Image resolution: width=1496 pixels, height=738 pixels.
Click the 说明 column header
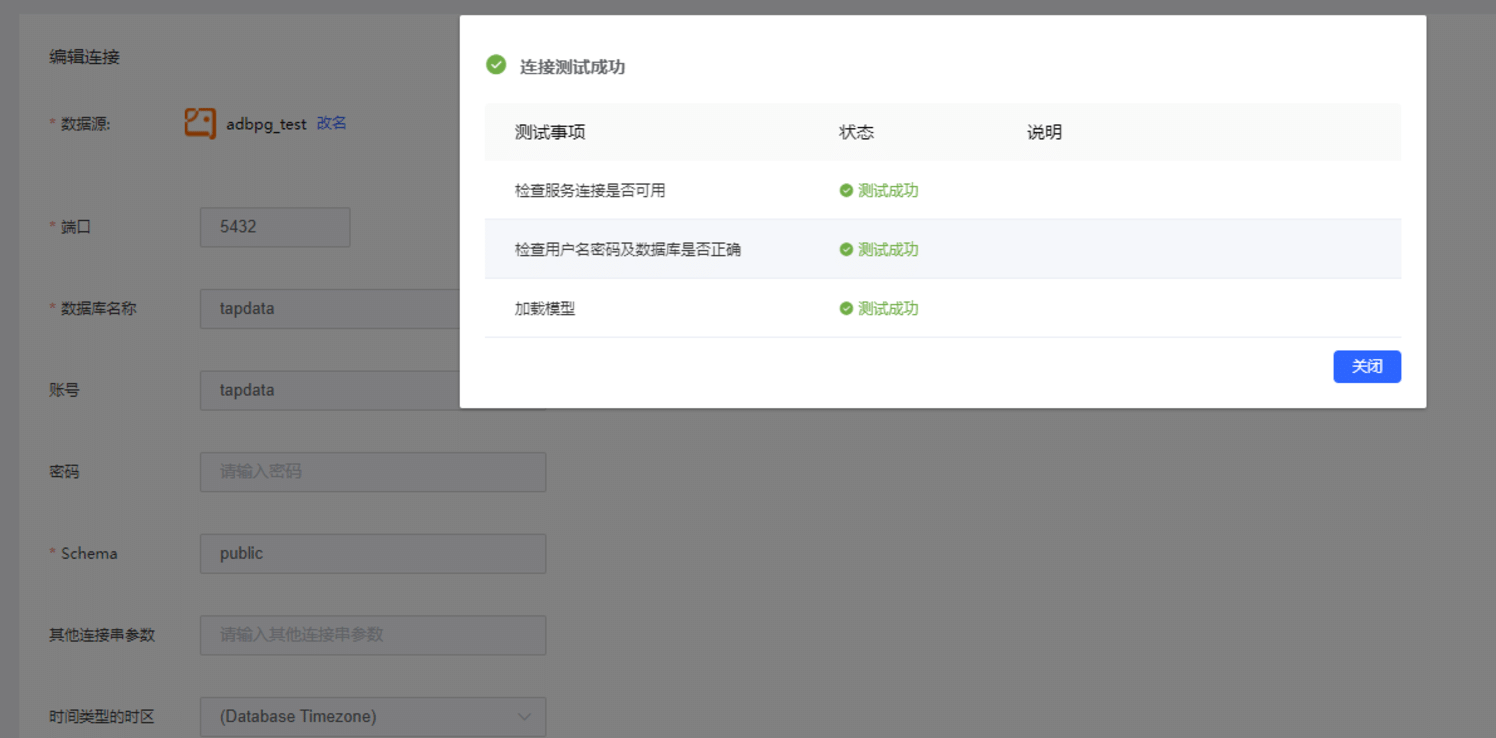[1044, 132]
